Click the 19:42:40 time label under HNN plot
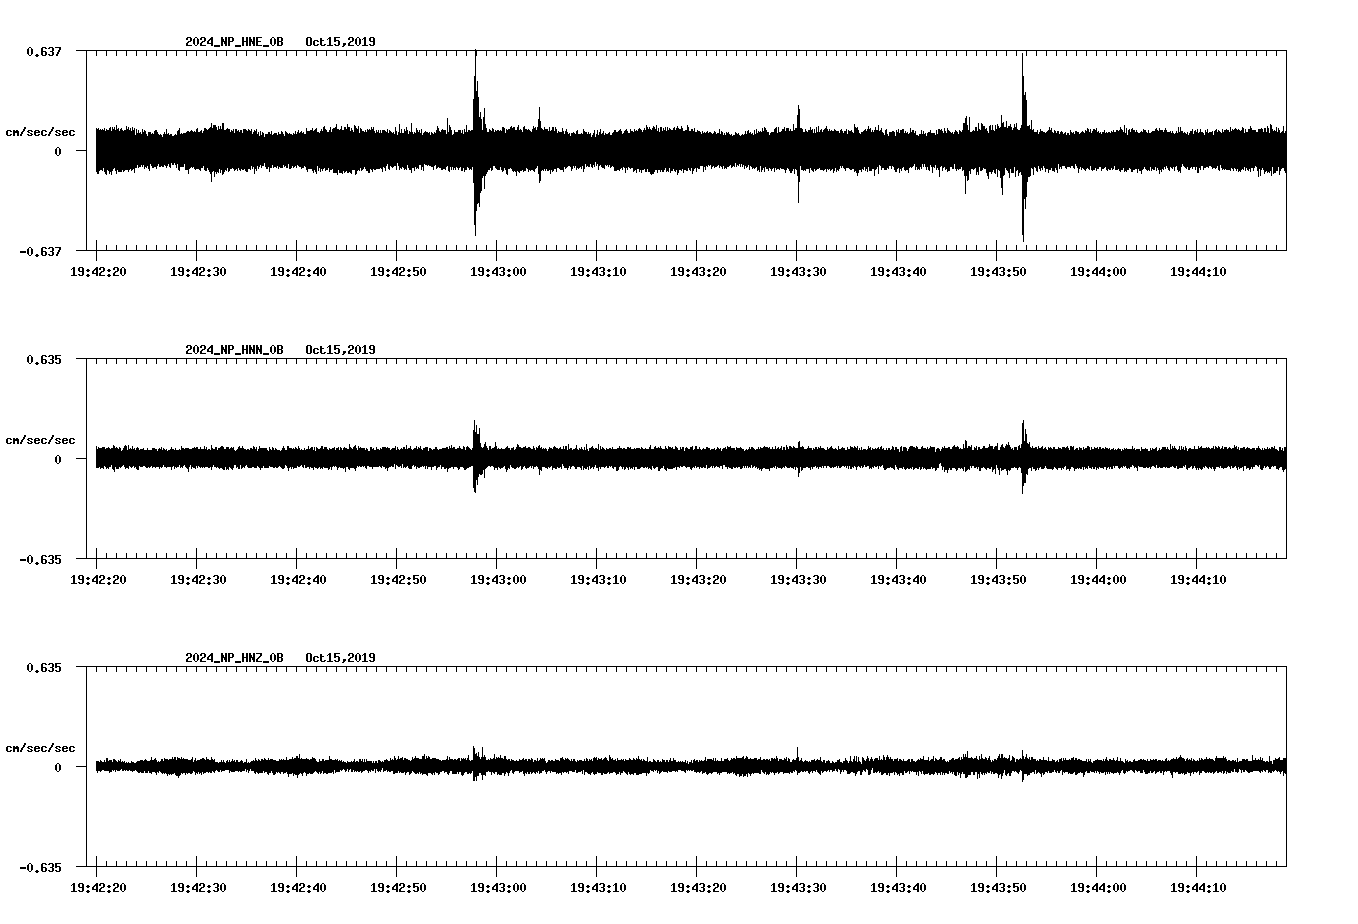Screen dimensions: 1358x924 (x=298, y=579)
